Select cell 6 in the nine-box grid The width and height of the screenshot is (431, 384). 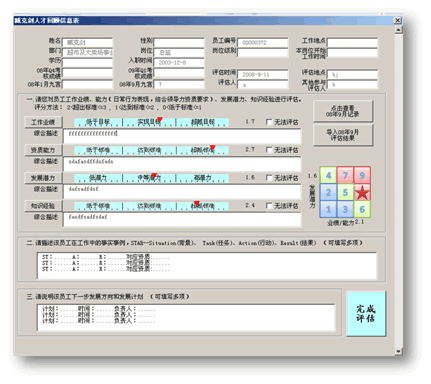tap(362, 209)
